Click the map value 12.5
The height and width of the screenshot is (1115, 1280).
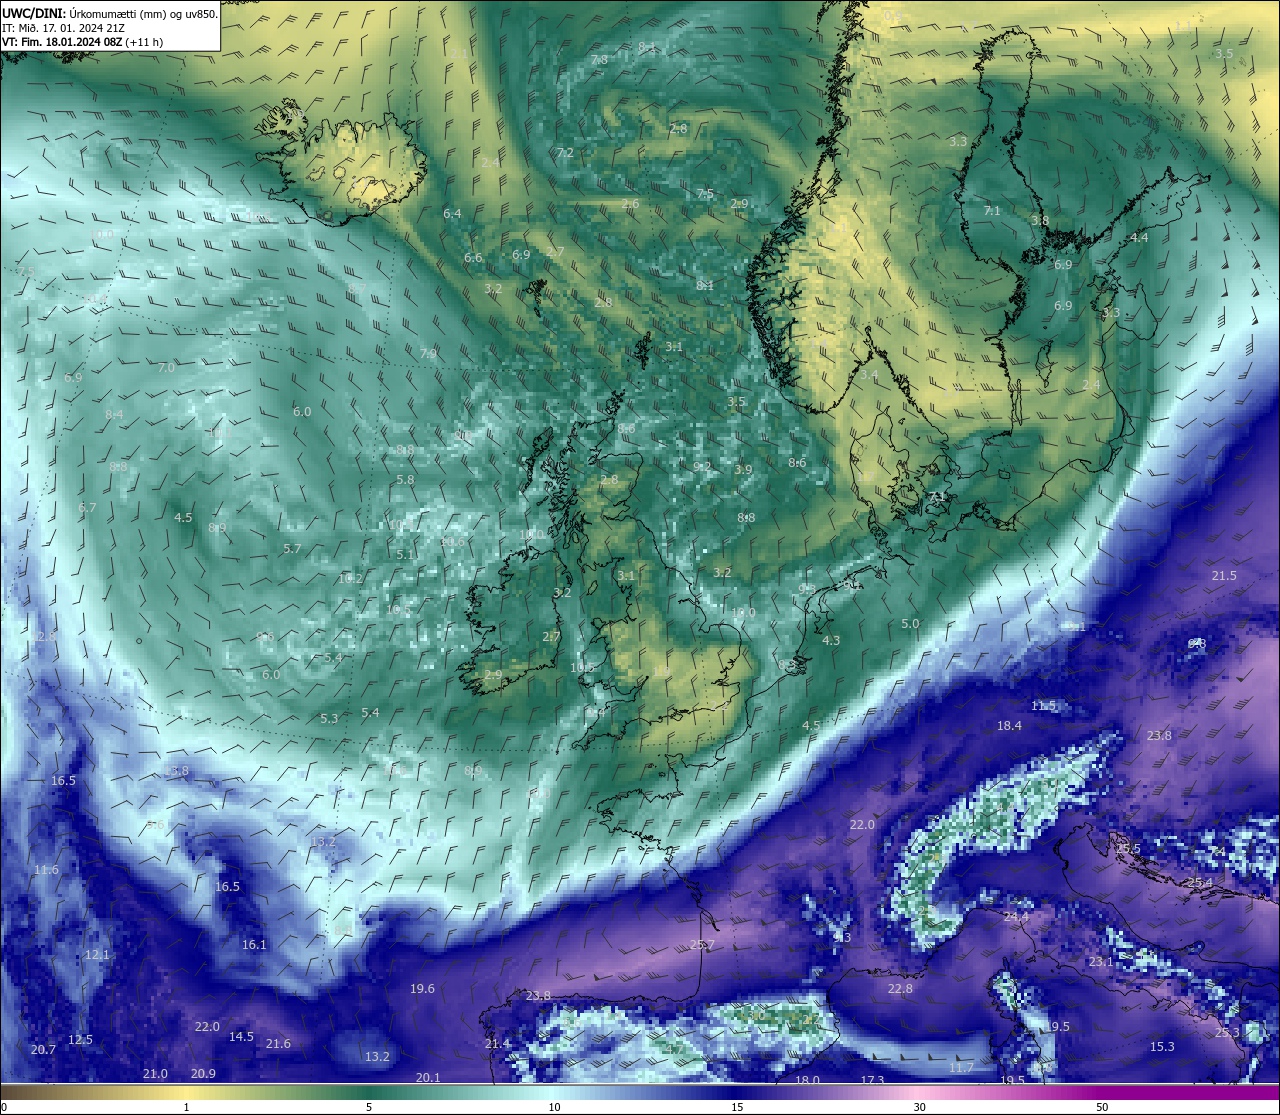tap(80, 1039)
